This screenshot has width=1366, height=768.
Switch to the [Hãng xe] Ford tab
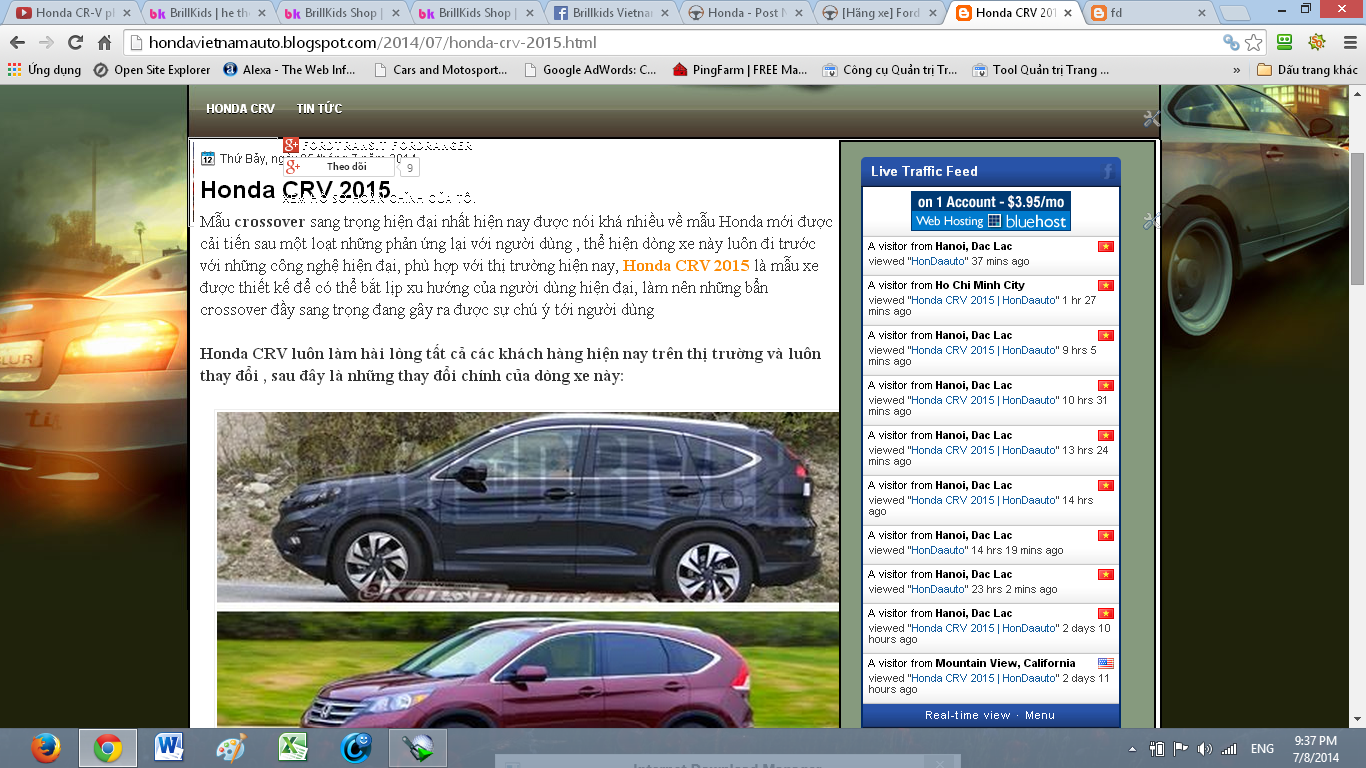pyautogui.click(x=880, y=13)
